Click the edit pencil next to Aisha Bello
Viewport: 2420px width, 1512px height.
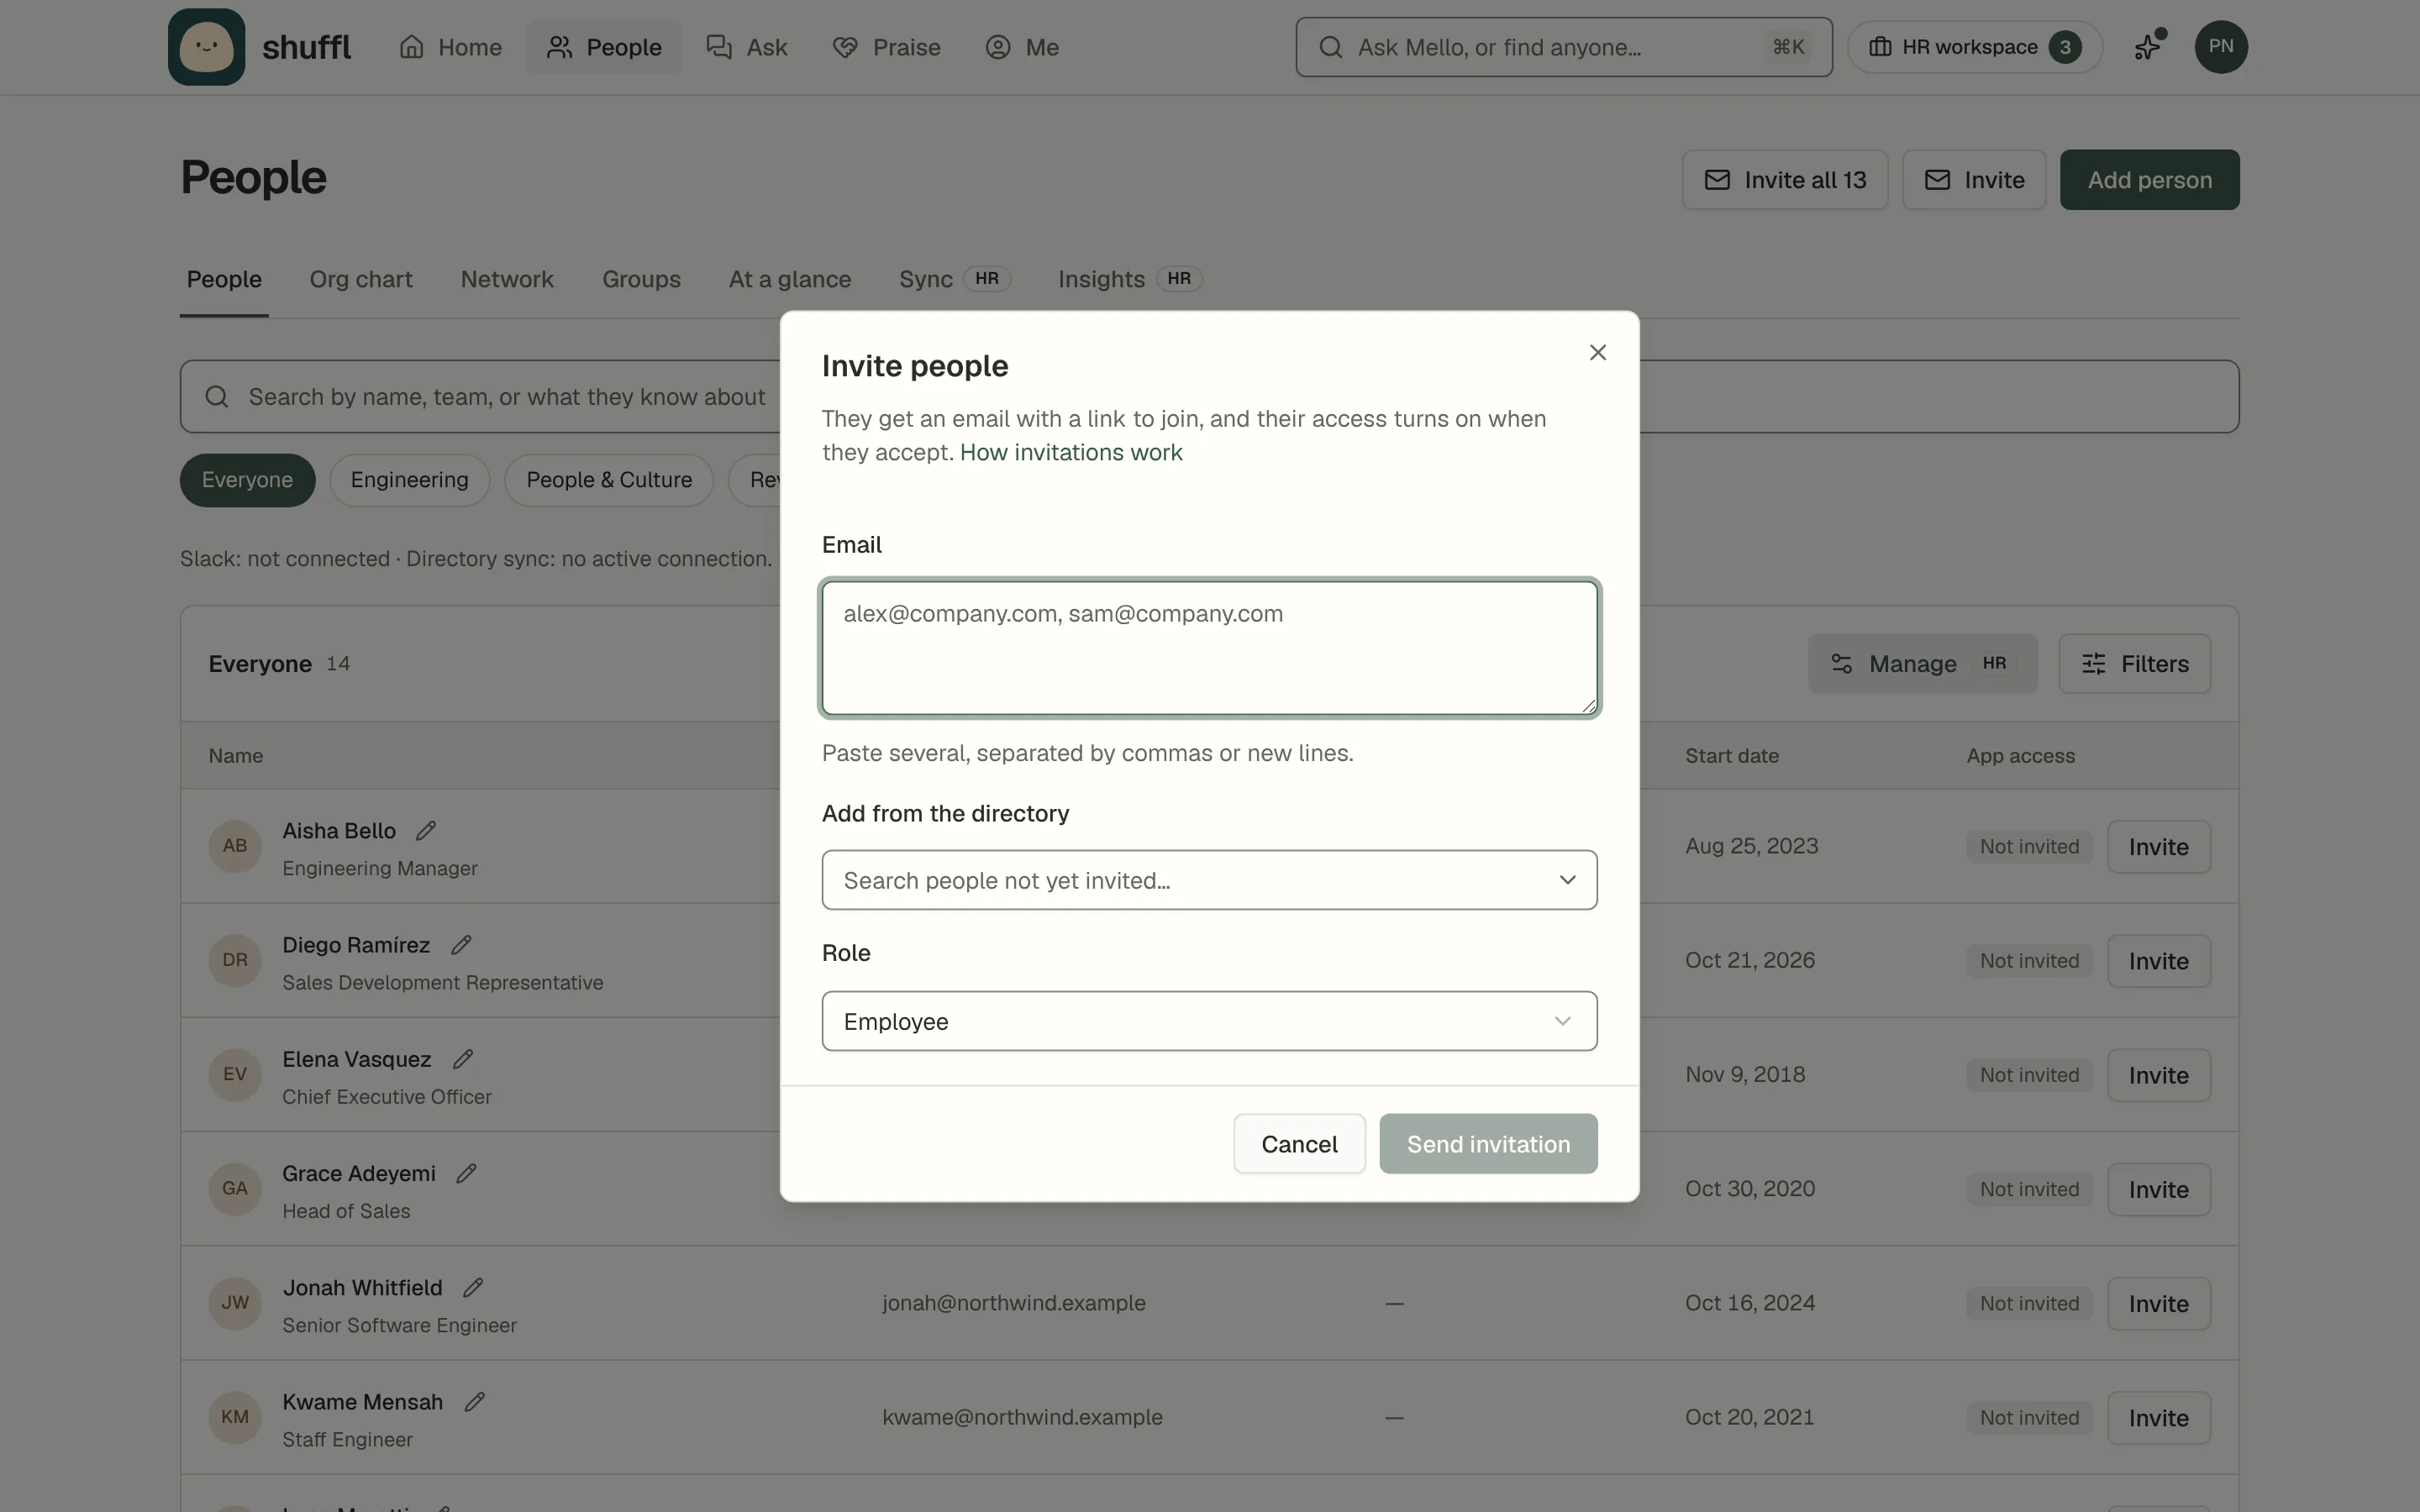426,831
